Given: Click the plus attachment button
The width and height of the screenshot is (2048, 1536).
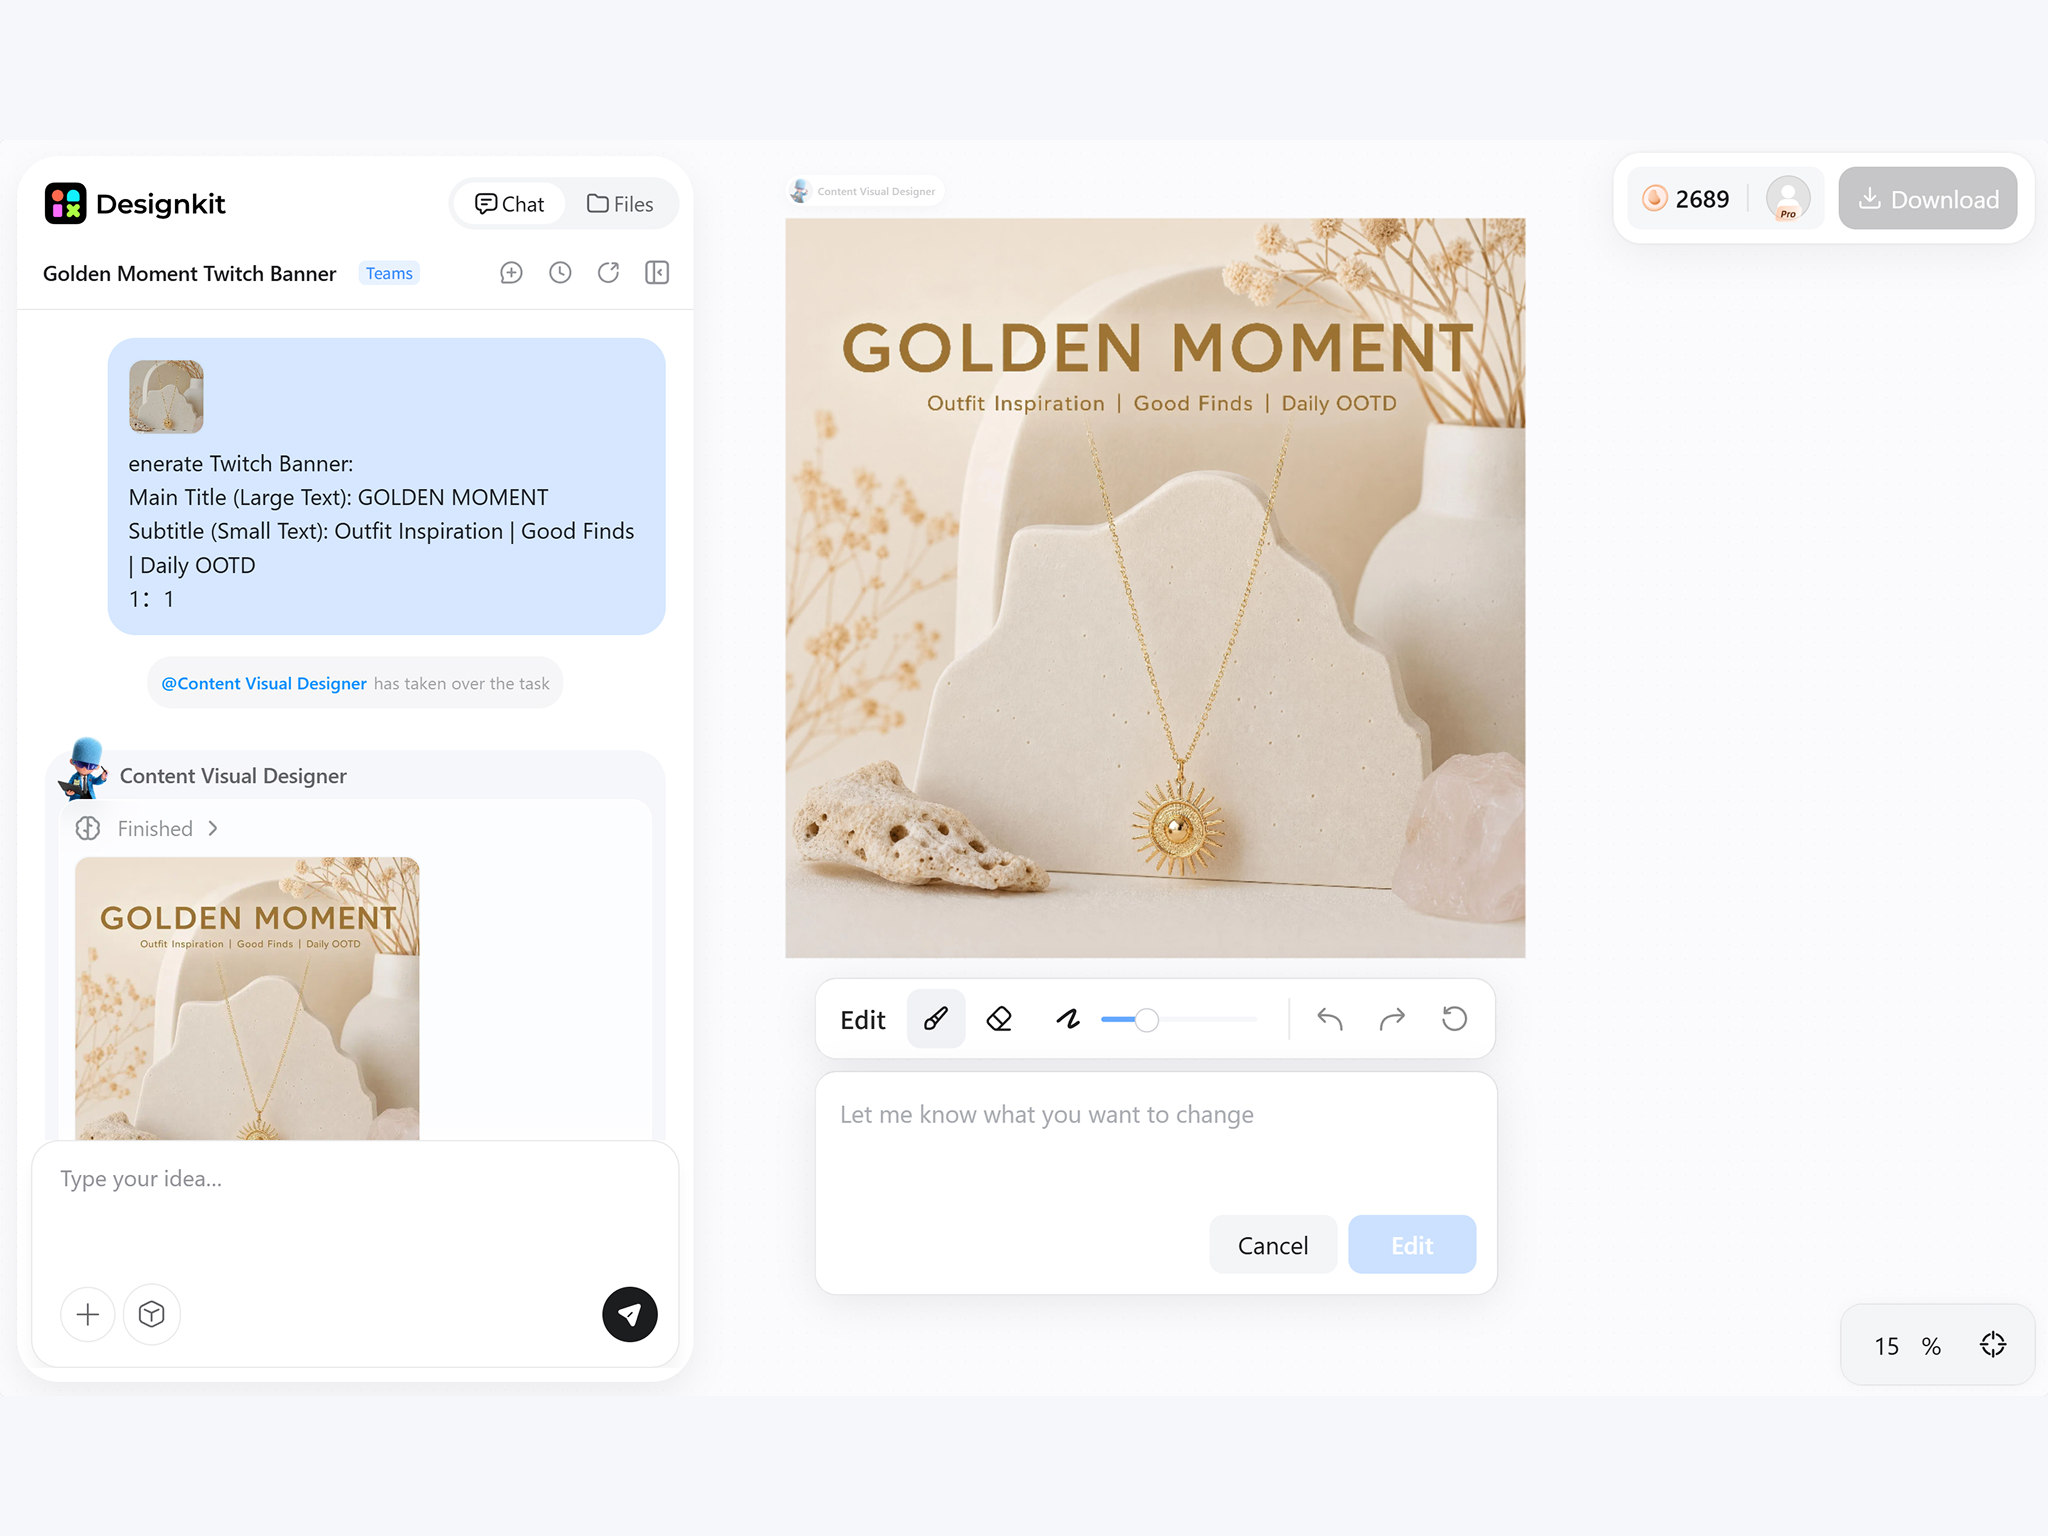Looking at the screenshot, I should [88, 1314].
